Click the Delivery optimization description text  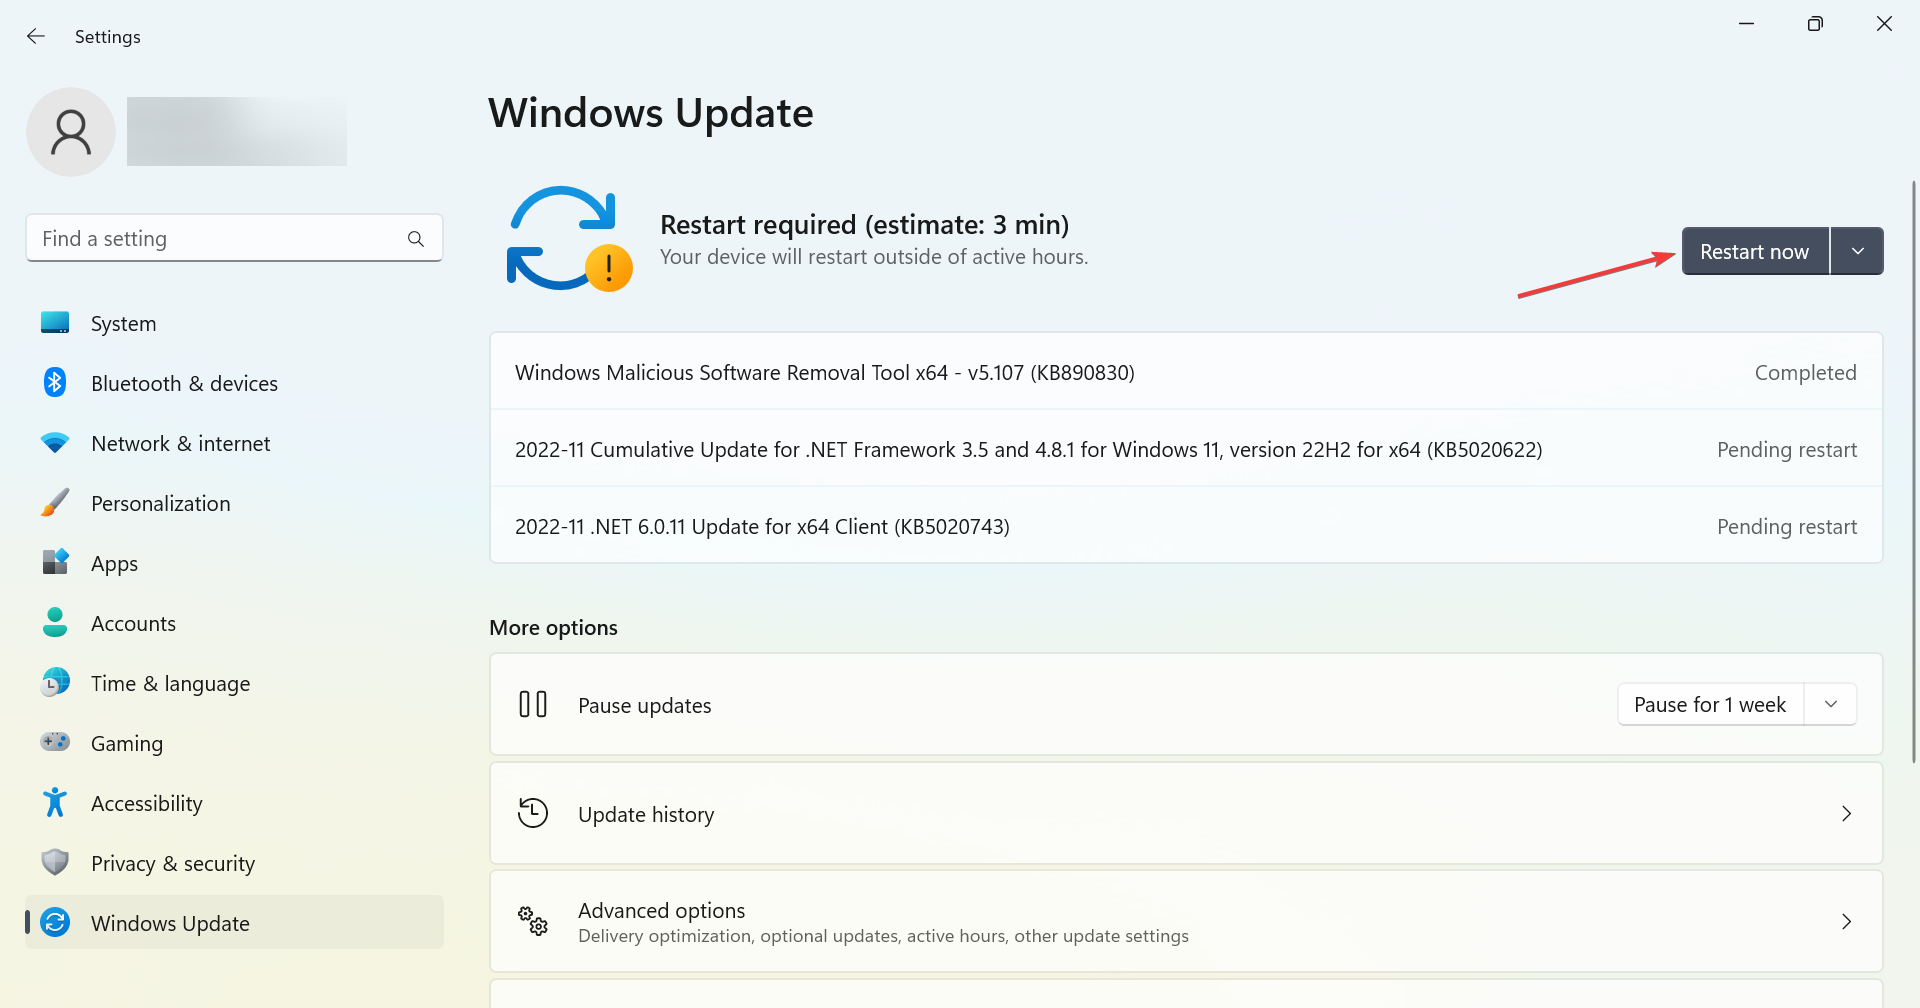pos(883,936)
